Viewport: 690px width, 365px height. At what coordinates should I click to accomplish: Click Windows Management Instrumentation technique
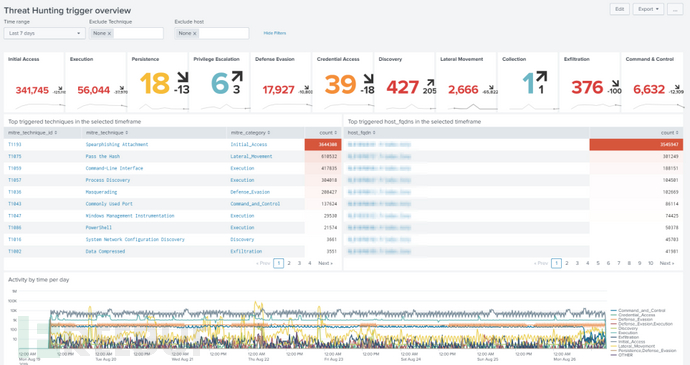click(130, 216)
